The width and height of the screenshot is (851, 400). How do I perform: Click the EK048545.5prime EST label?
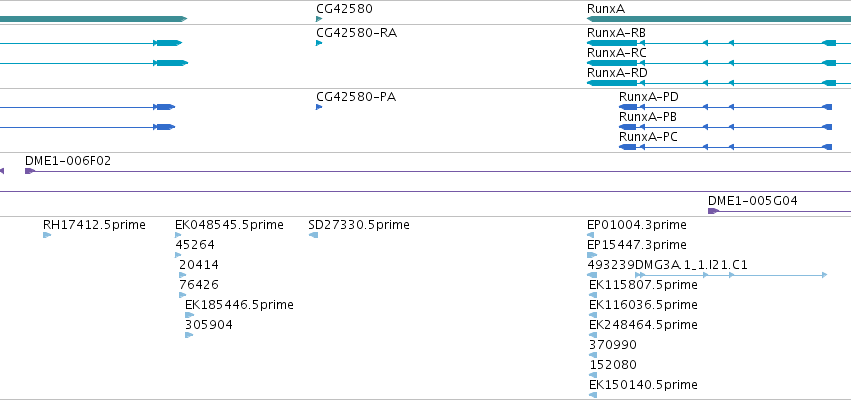[229, 225]
